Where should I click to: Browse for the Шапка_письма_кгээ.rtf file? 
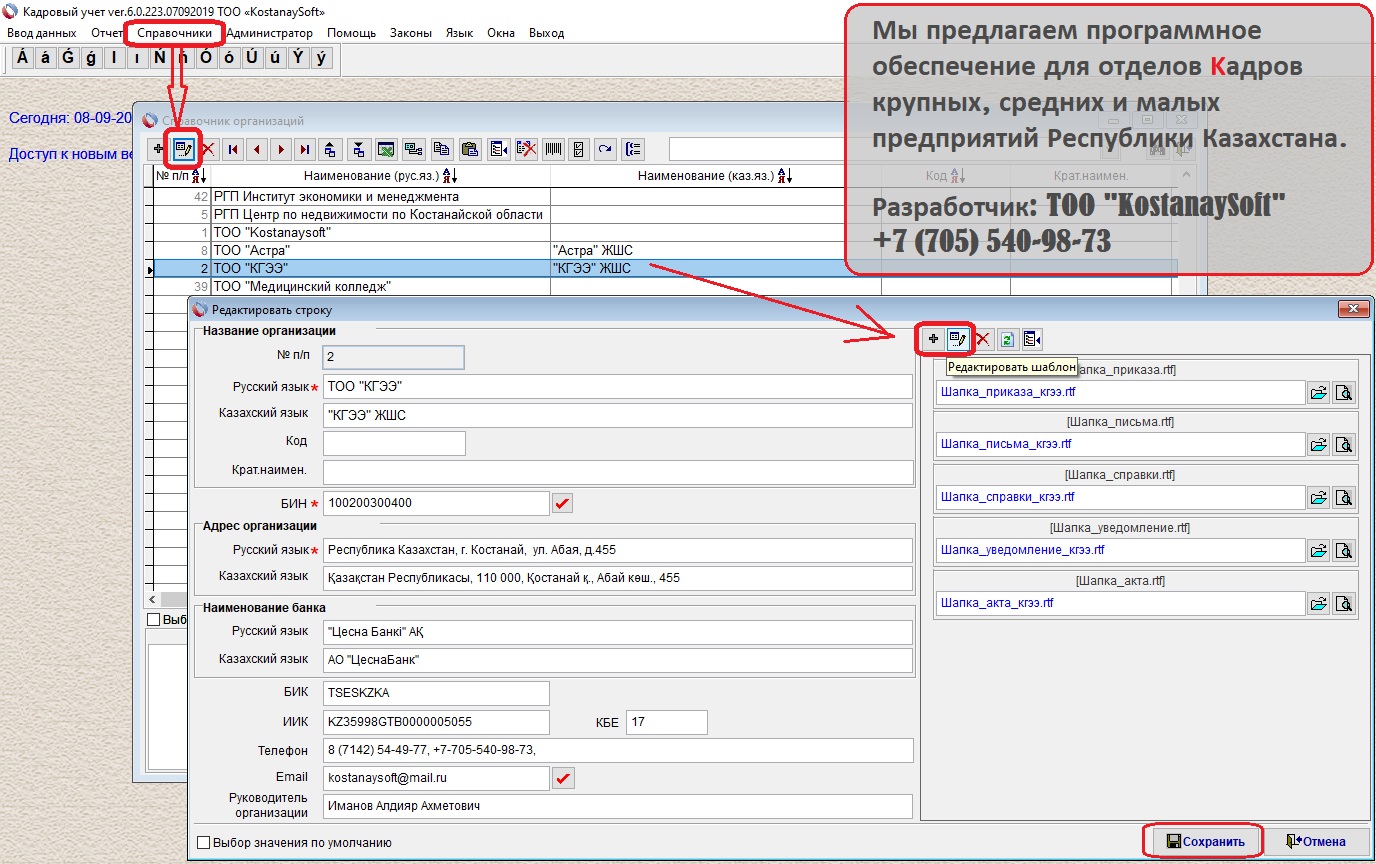[1319, 444]
